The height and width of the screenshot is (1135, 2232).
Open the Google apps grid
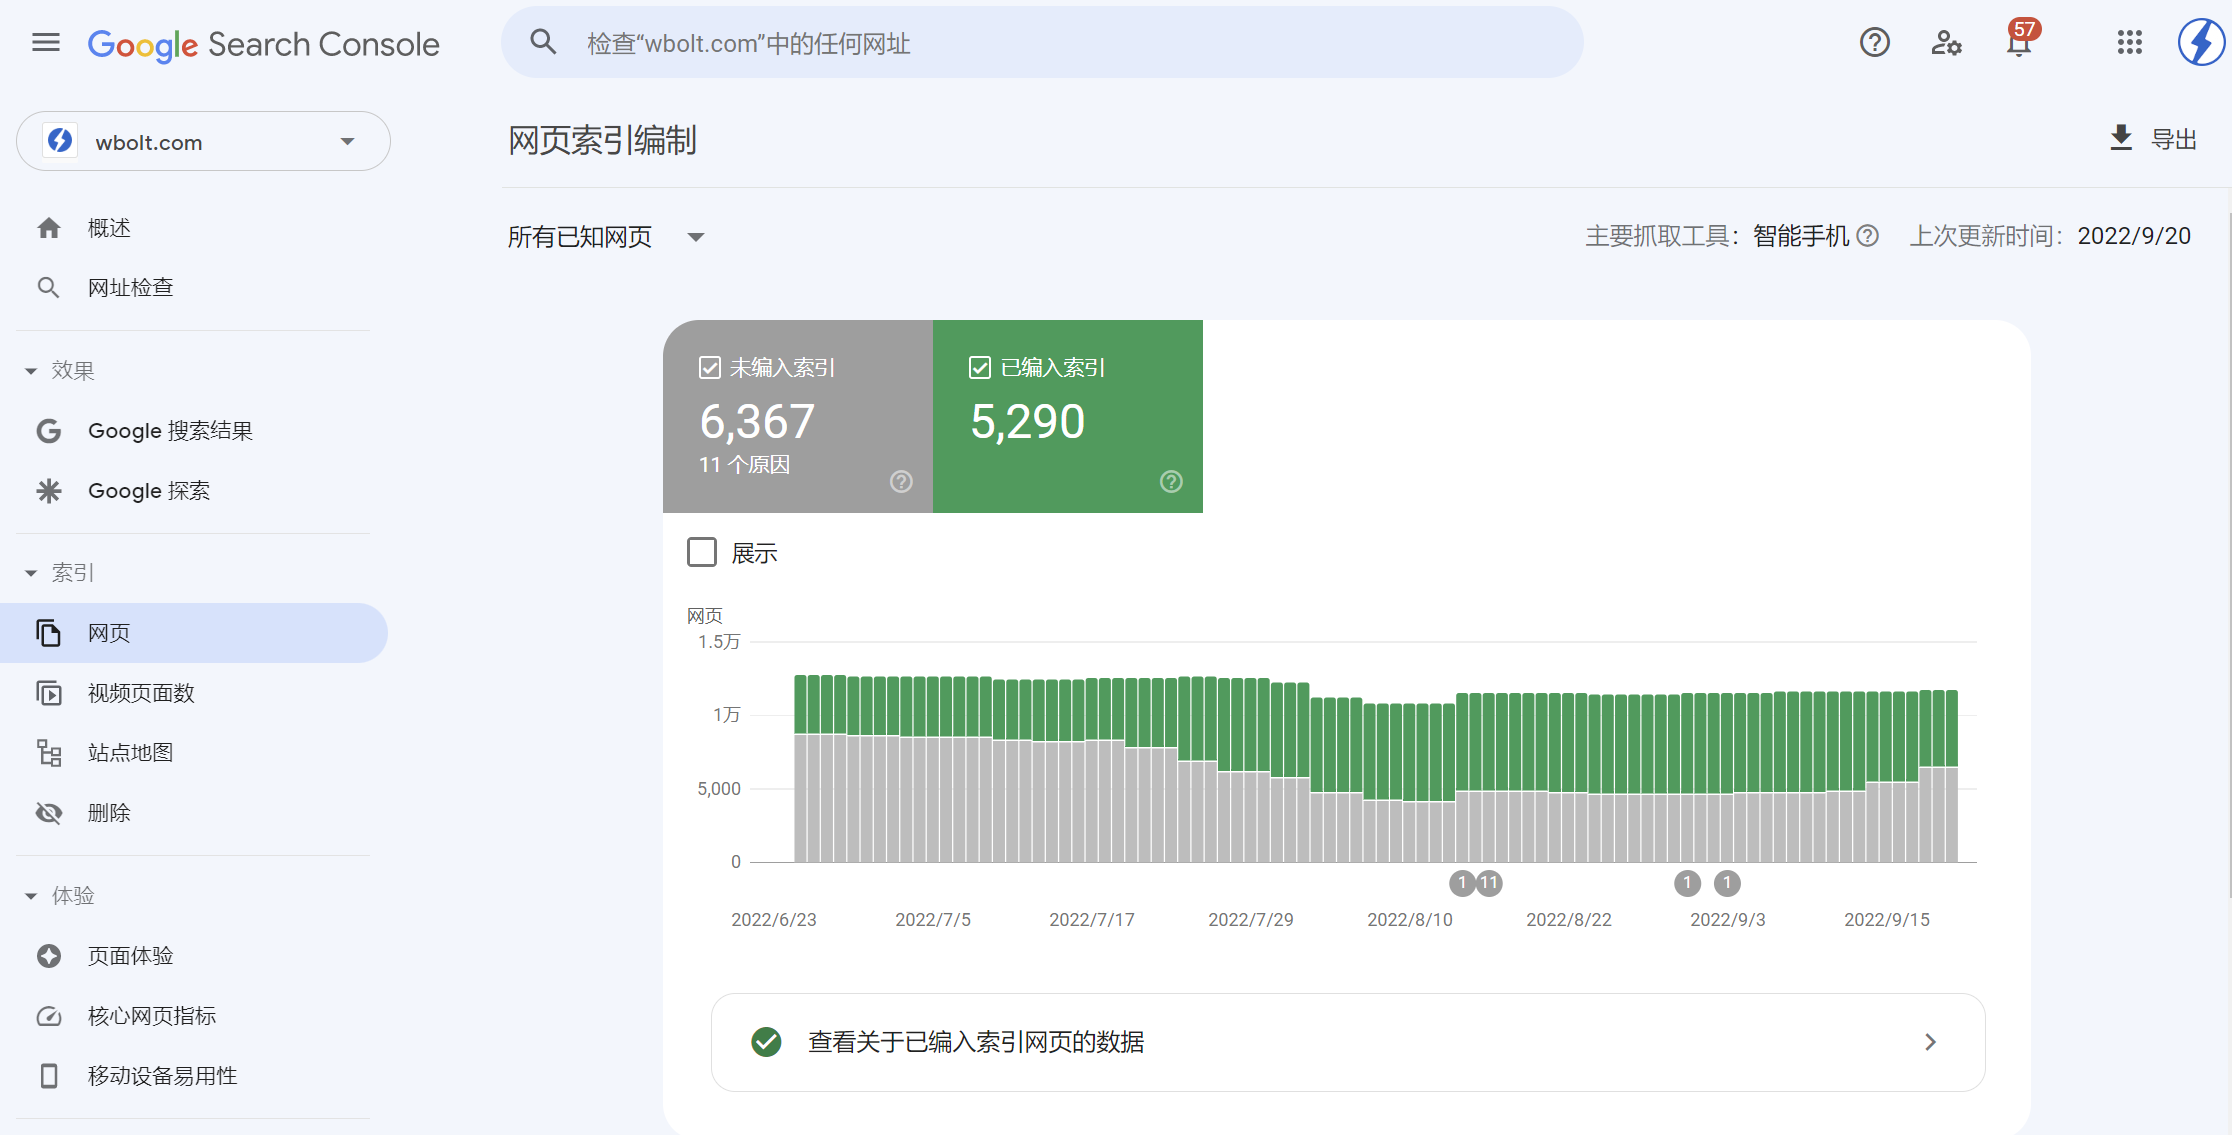click(x=2129, y=43)
